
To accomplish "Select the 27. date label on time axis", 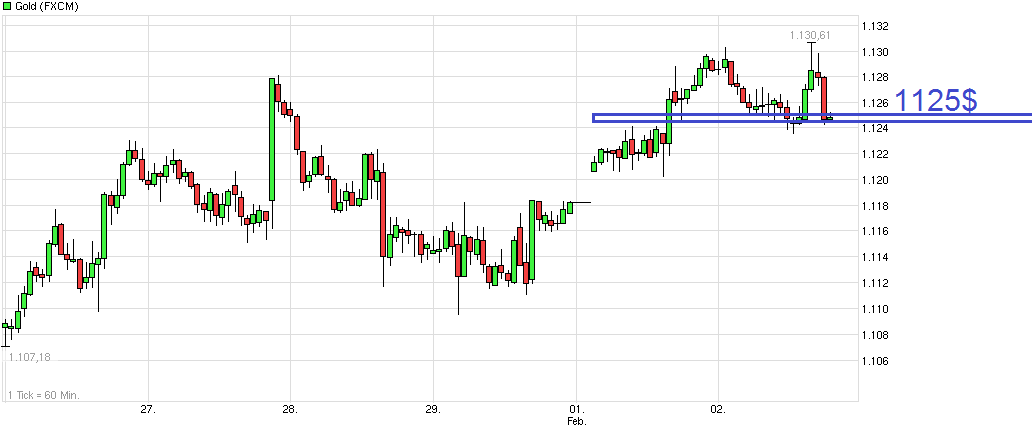I will coord(147,409).
